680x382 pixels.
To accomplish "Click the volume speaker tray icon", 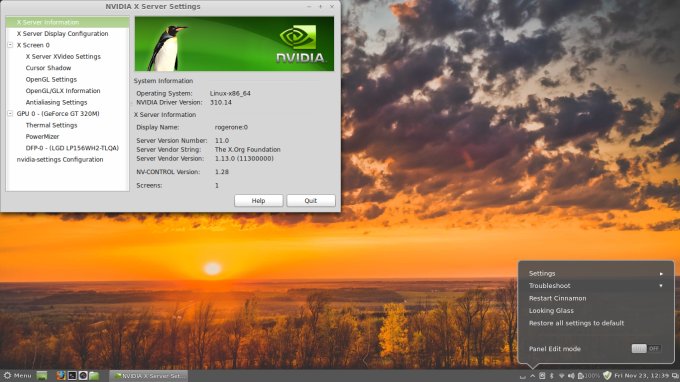I will coord(571,375).
